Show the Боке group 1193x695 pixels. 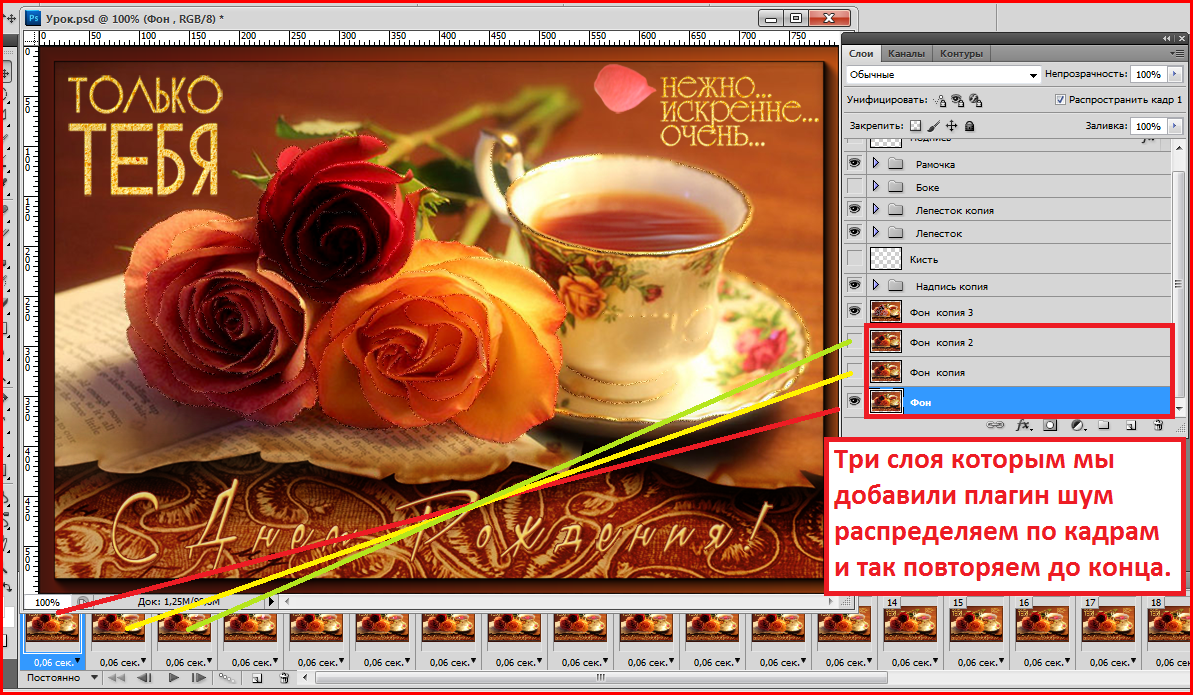click(854, 187)
